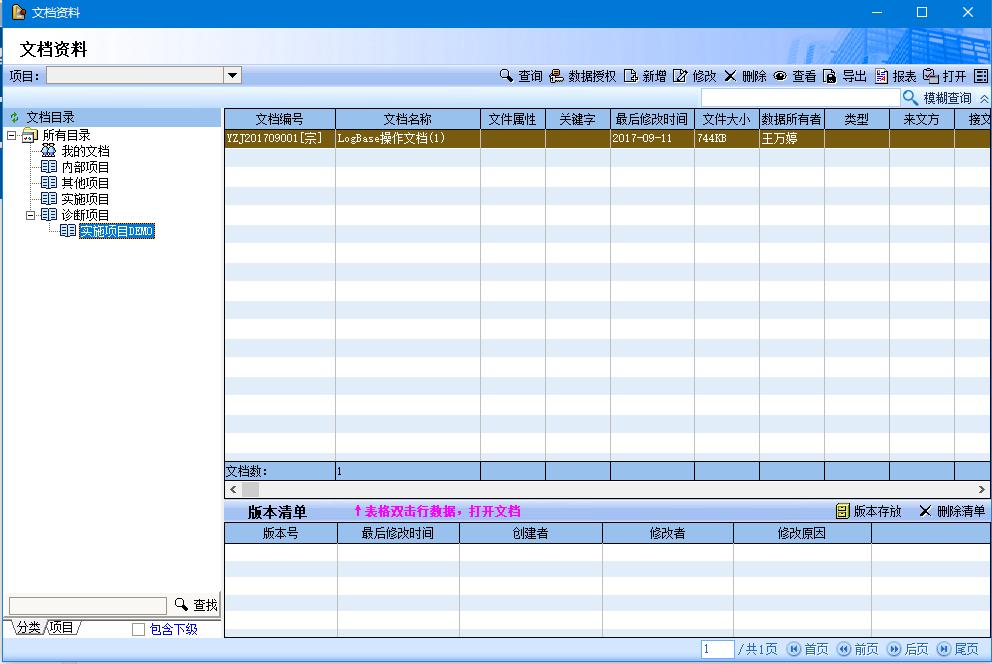
Task: Open the 项目 dropdown list
Action: pos(232,75)
